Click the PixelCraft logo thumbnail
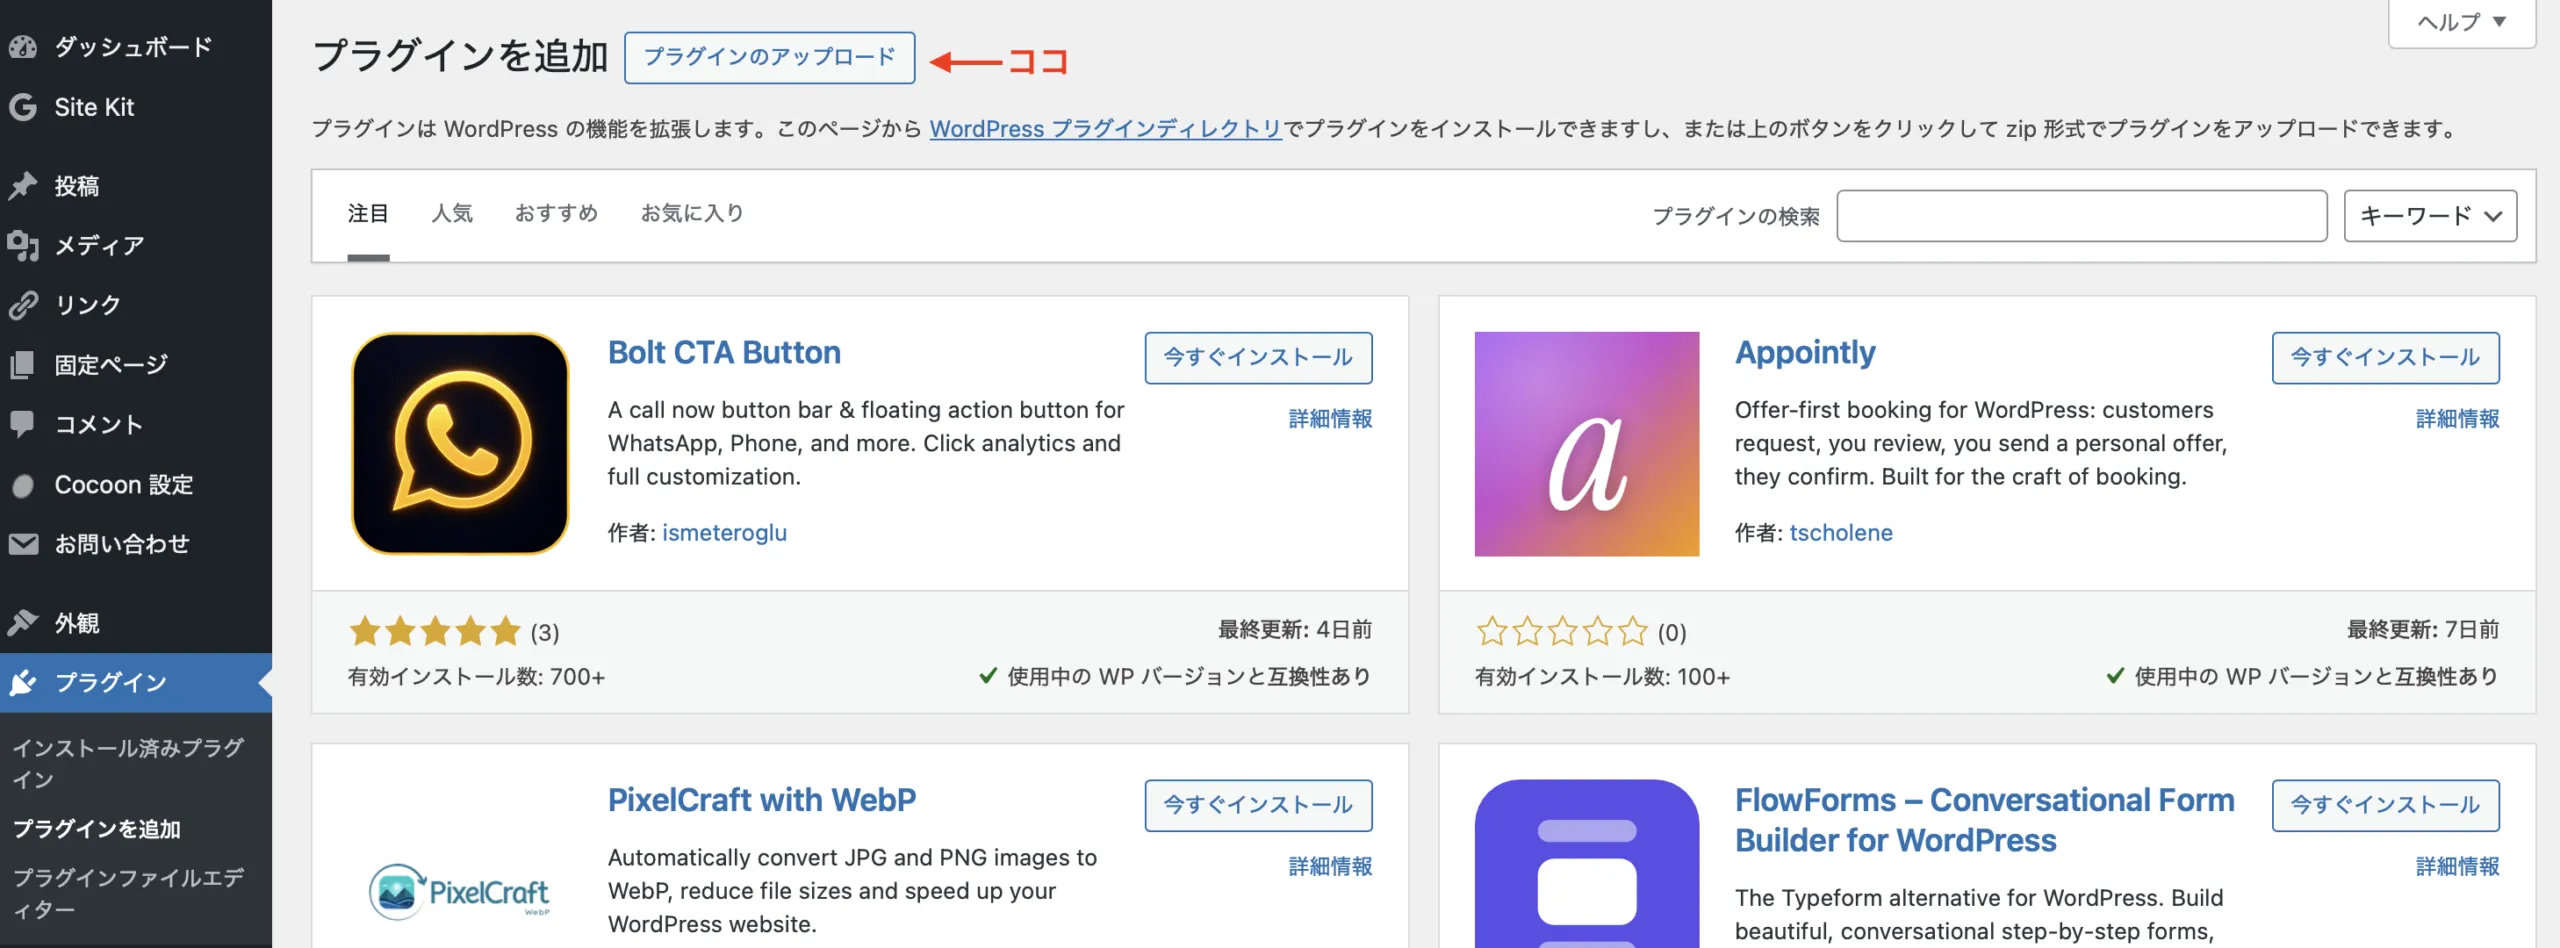 click(460, 890)
